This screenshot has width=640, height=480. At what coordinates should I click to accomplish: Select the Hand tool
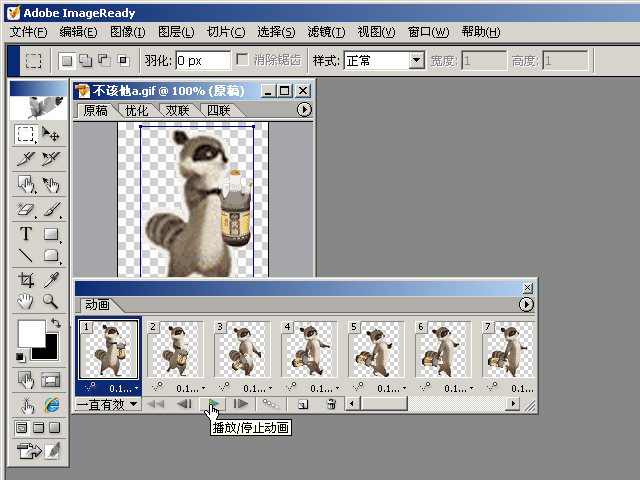pos(25,302)
